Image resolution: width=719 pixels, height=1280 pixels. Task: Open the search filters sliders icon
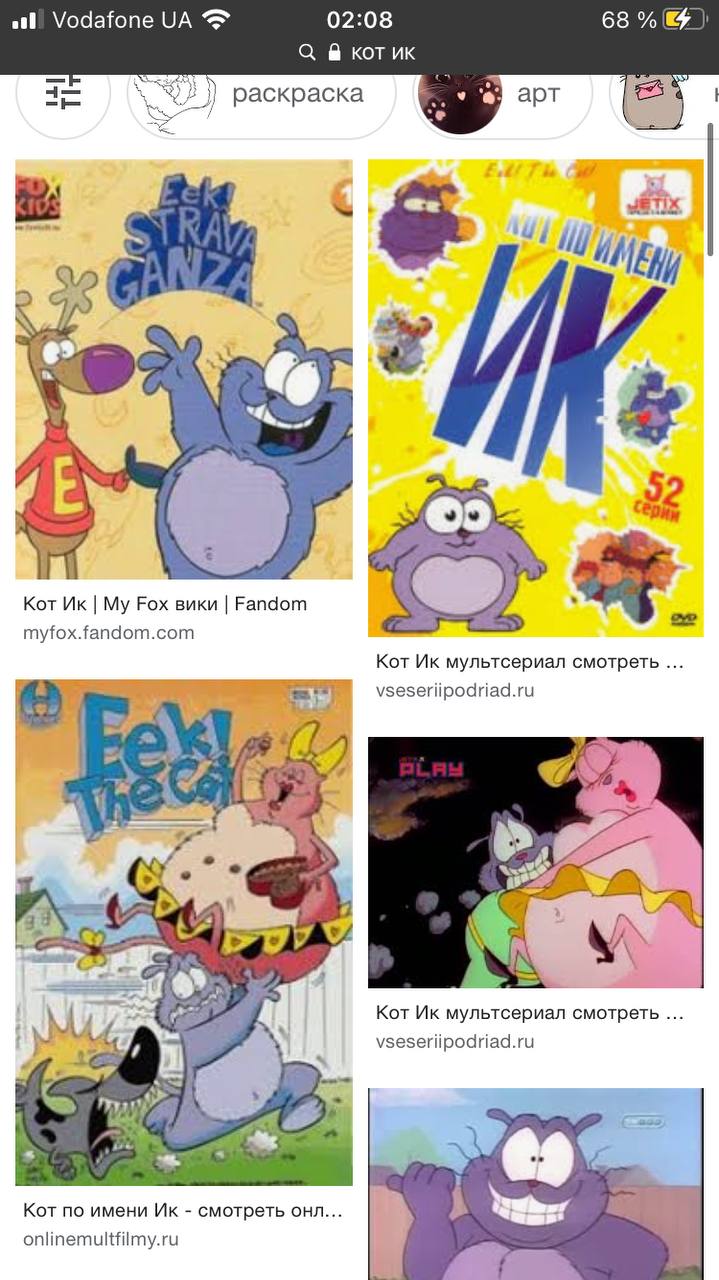(63, 94)
